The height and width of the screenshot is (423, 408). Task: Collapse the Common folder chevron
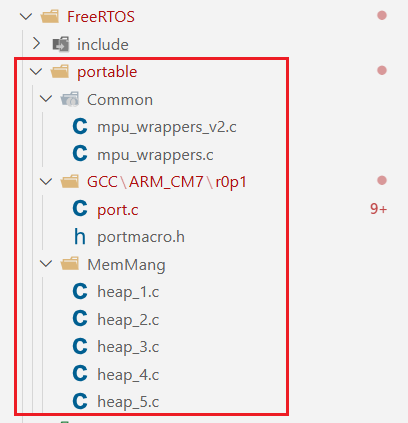pos(46,99)
